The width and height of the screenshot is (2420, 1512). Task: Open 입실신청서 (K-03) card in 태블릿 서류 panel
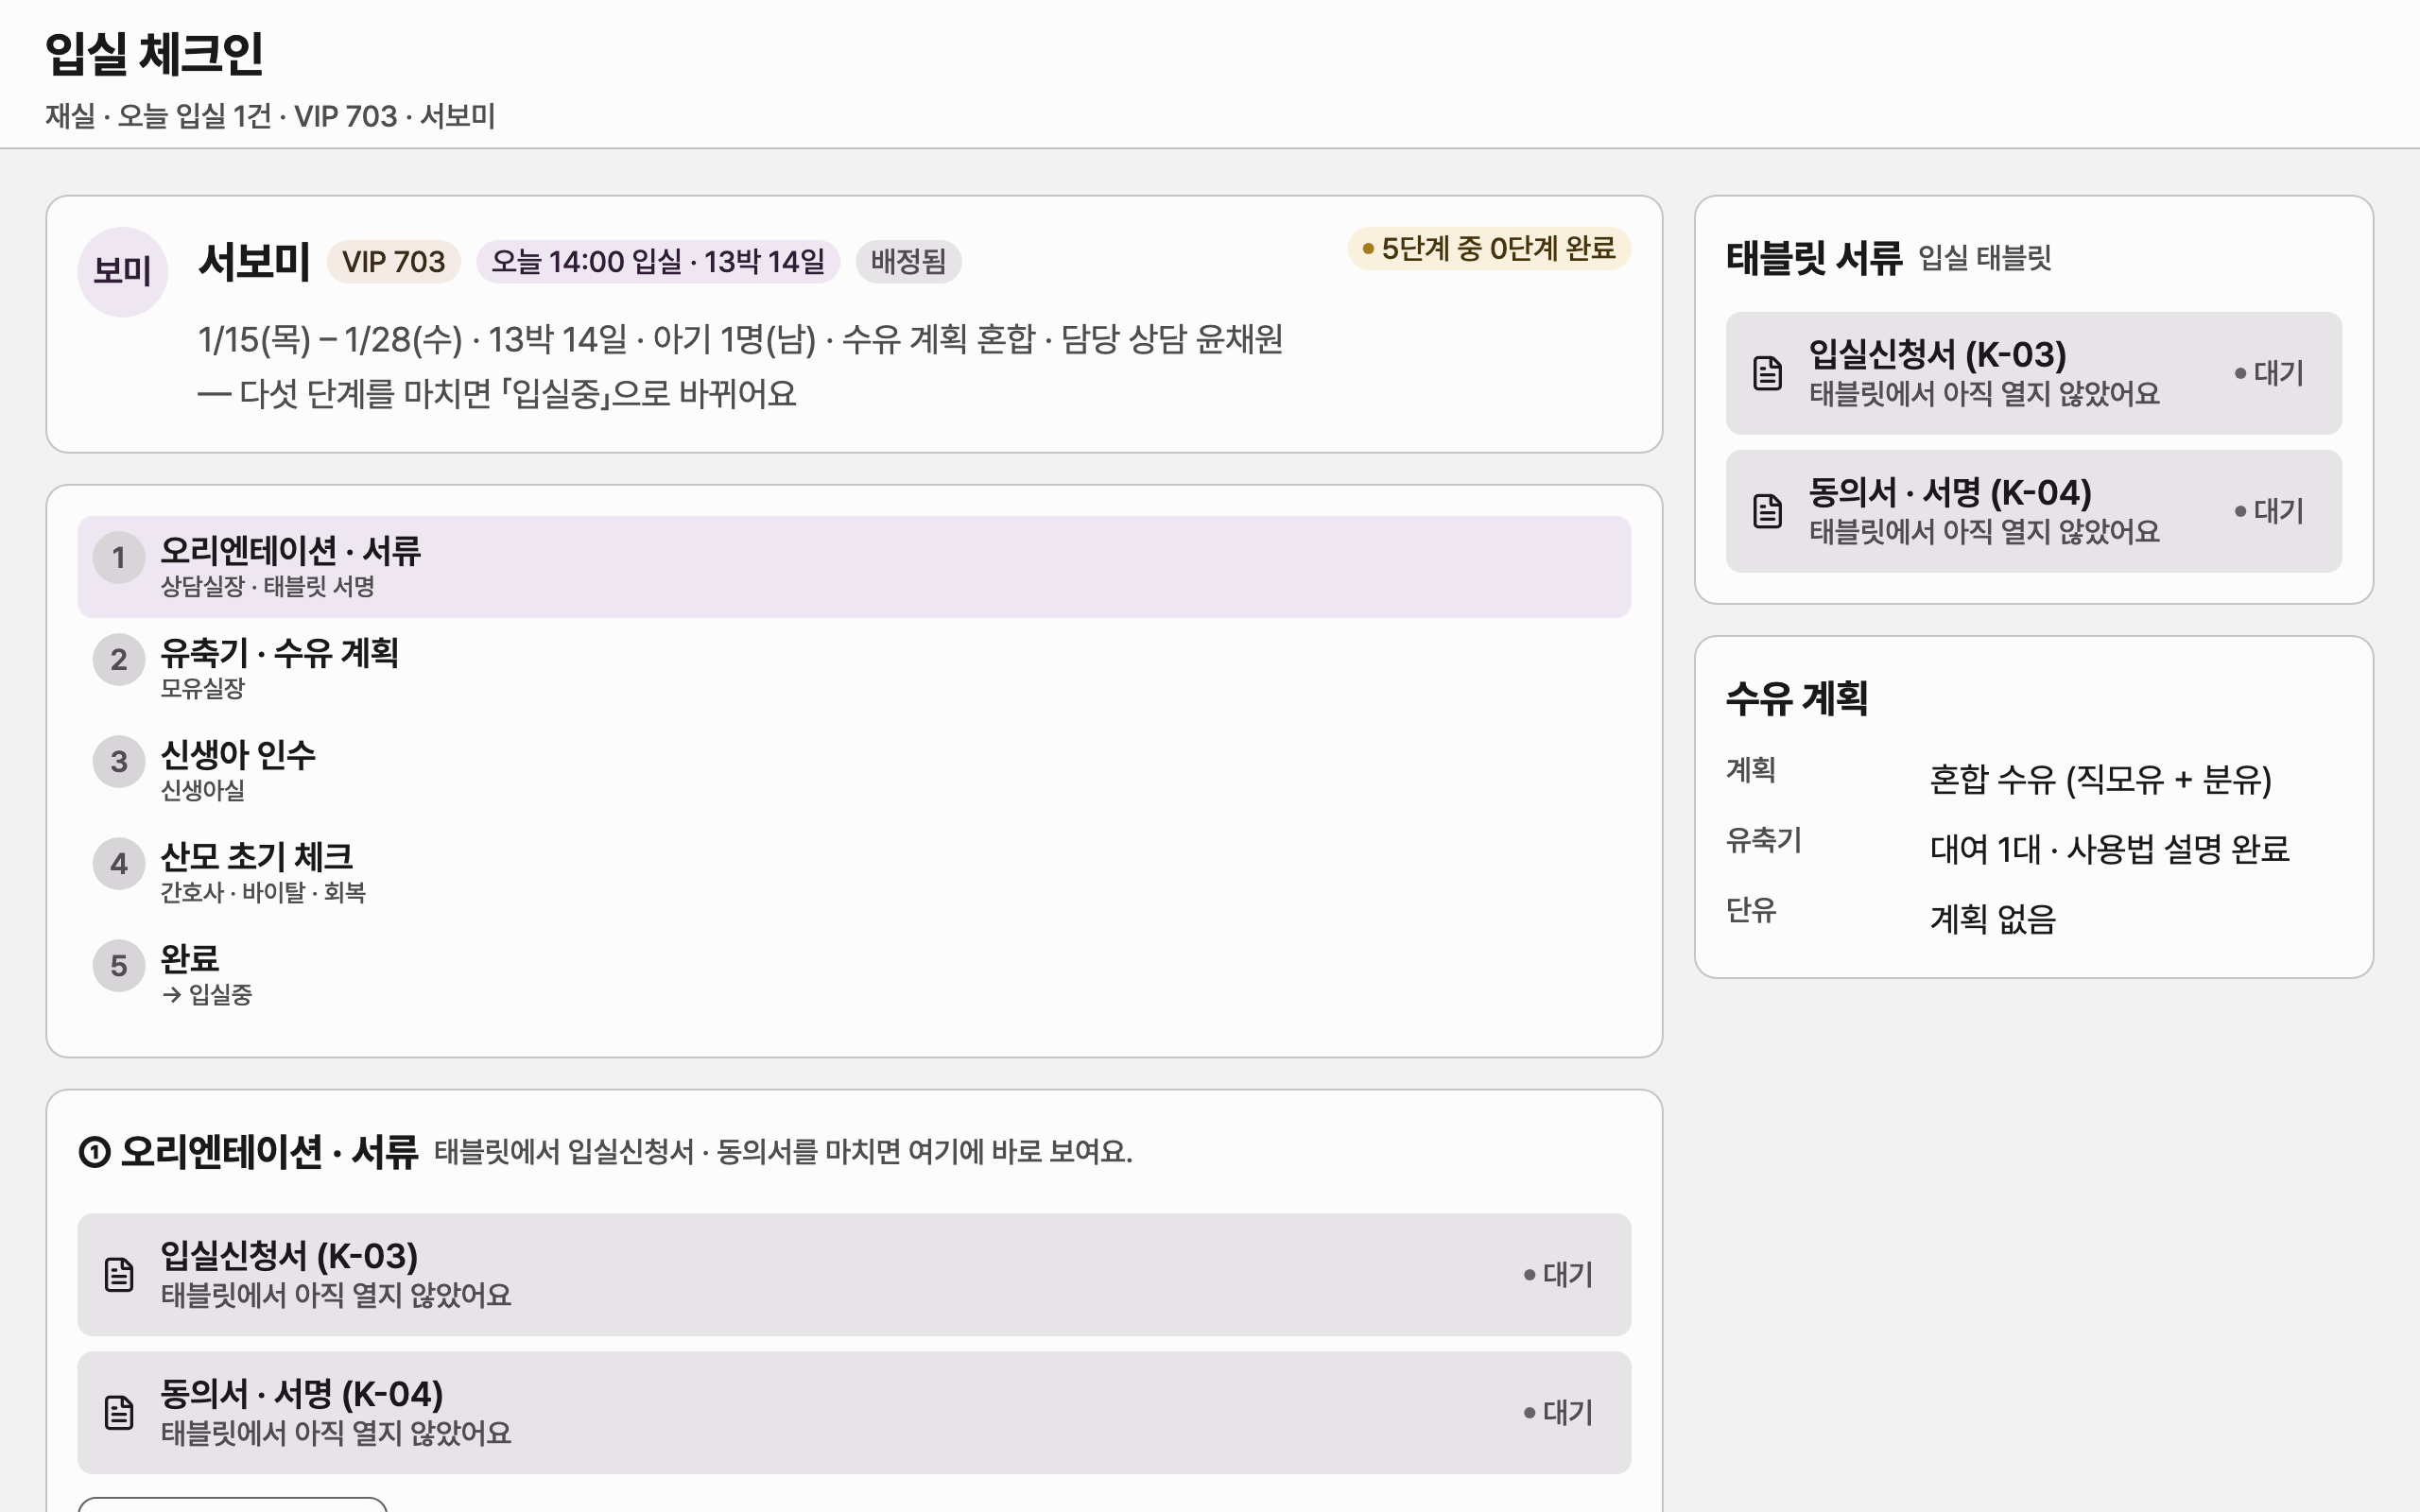click(2033, 373)
